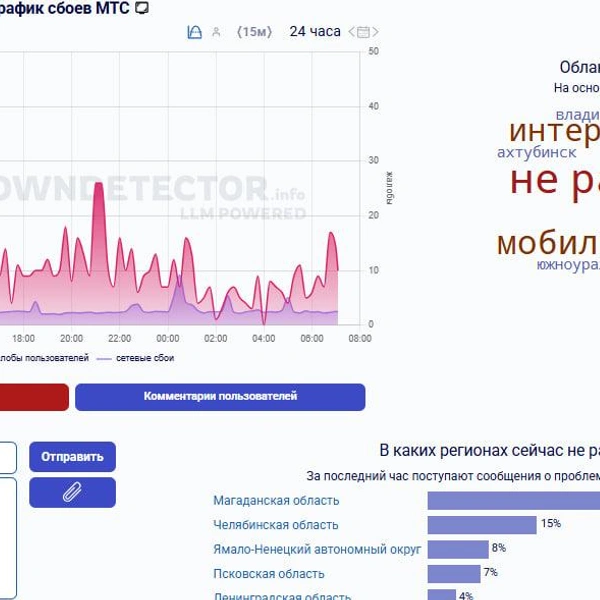Toggle the сетевые сбои legend series
Screen dimensions: 600x600
(x=135, y=358)
